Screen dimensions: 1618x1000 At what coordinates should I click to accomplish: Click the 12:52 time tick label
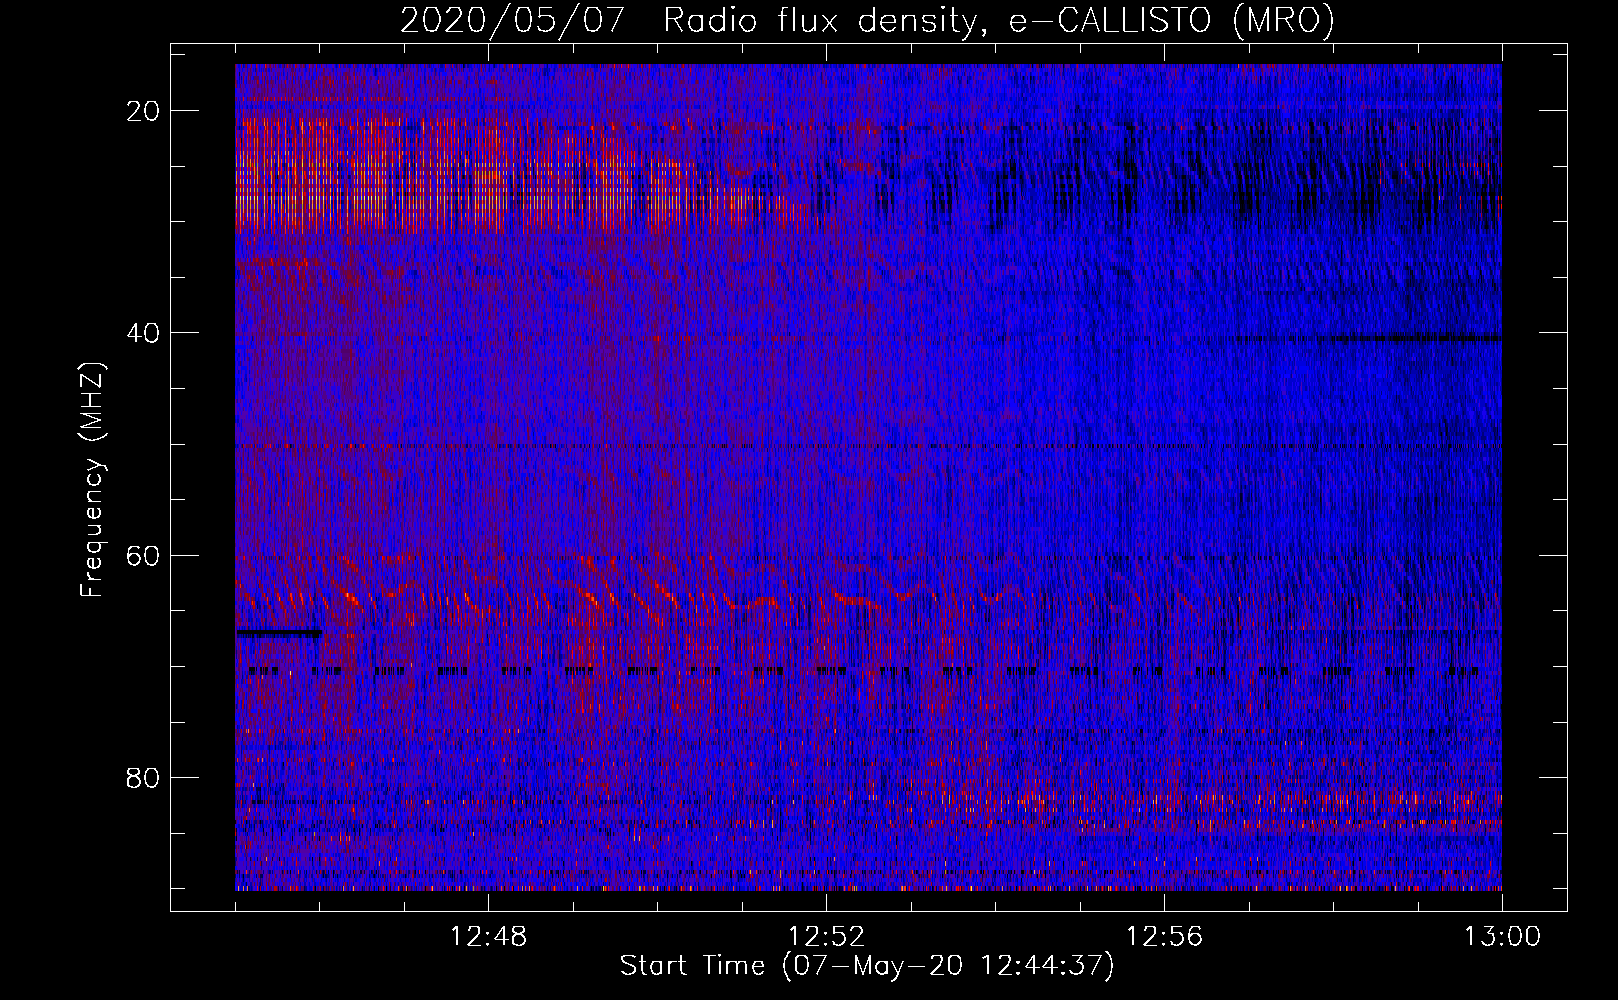click(x=827, y=937)
